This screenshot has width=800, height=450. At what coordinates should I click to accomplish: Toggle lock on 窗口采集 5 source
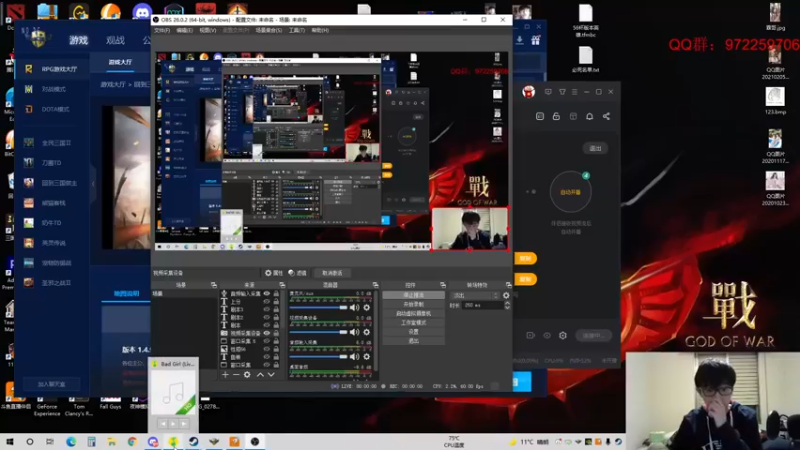[x=276, y=341]
